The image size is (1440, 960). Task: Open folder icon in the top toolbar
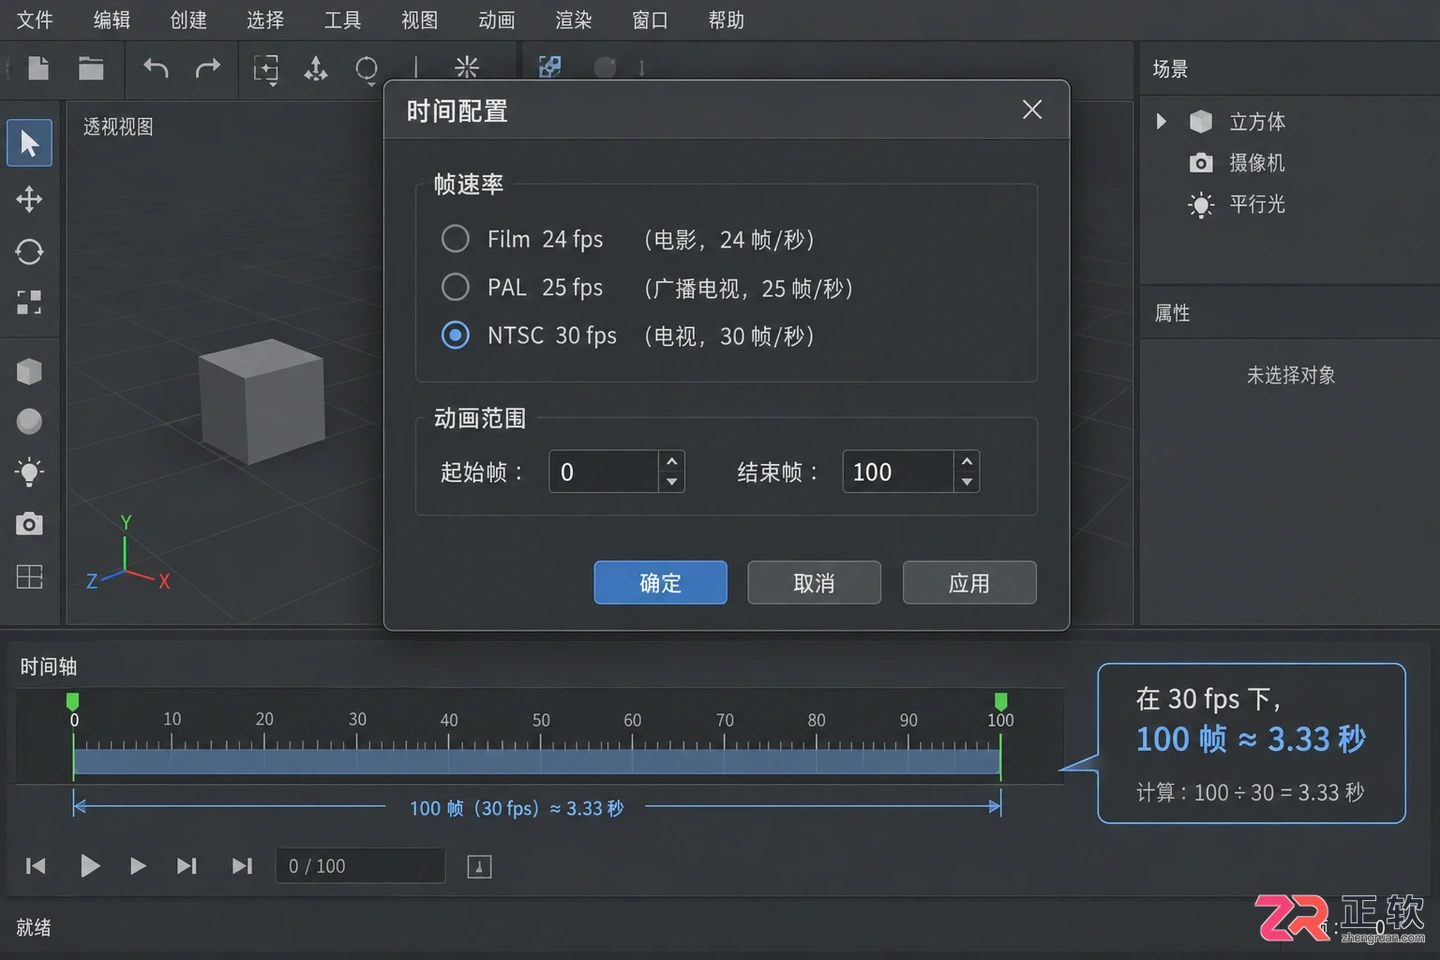[x=91, y=68]
